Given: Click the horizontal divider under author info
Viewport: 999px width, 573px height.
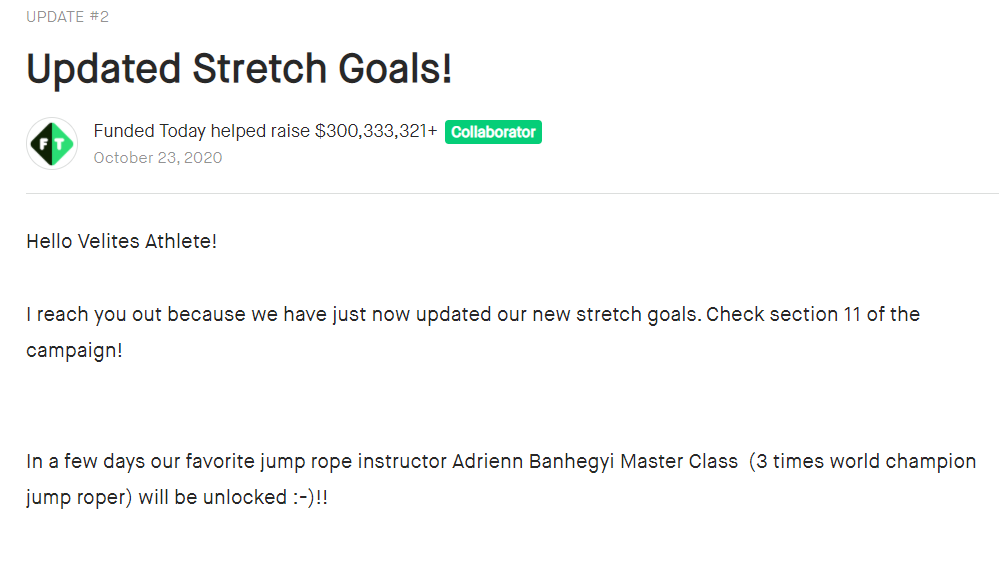Looking at the screenshot, I should 512,193.
